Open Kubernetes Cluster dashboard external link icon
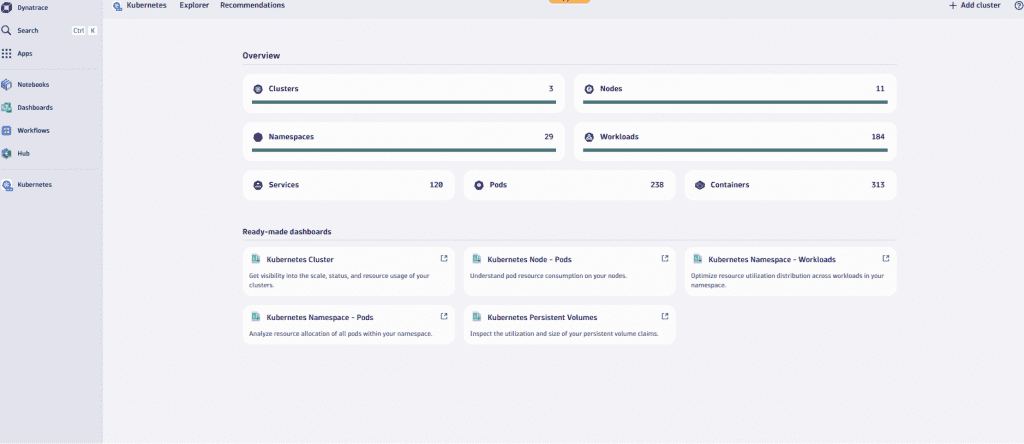The image size is (1024, 444). [444, 259]
